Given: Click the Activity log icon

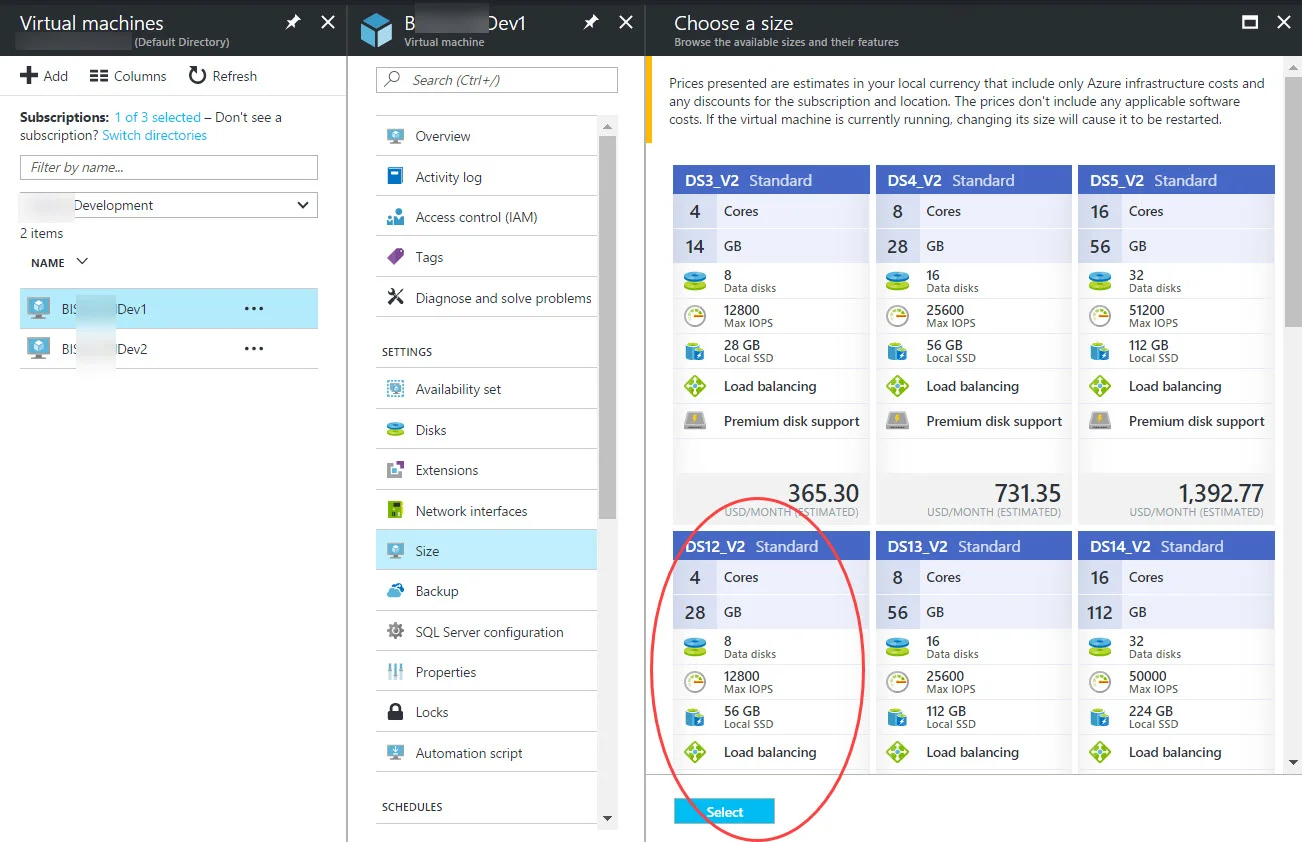Looking at the screenshot, I should (396, 177).
